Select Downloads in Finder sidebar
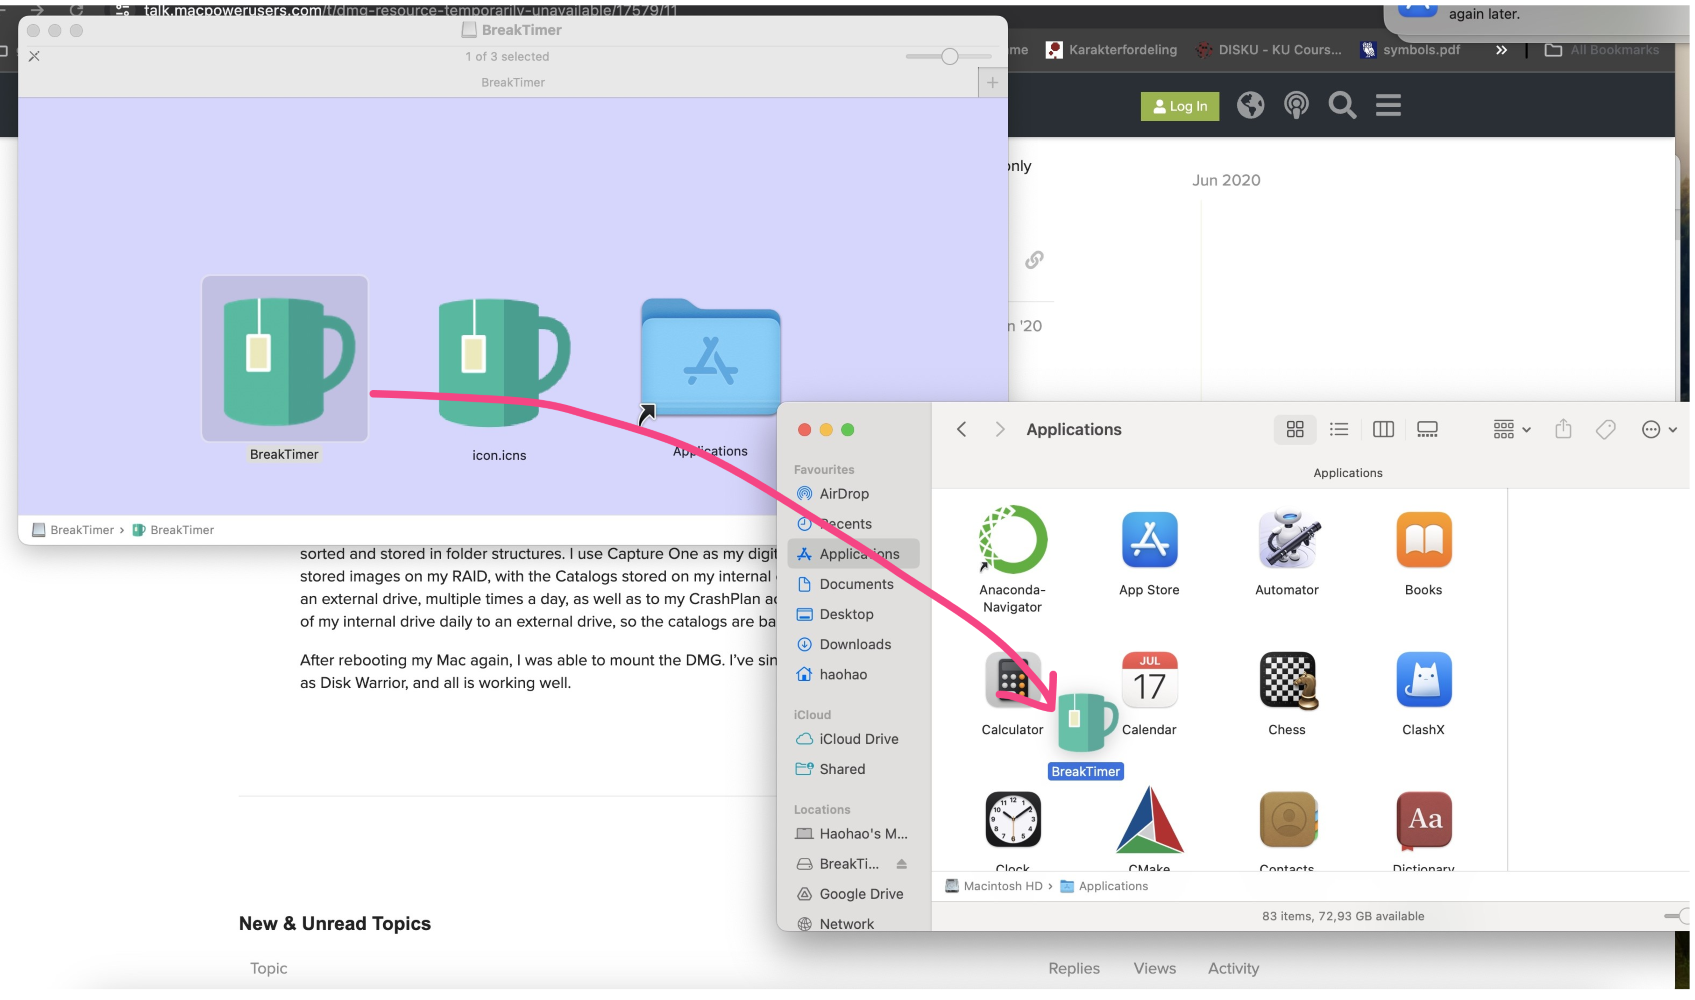Image resolution: width=1695 pixels, height=1000 pixels. [853, 644]
